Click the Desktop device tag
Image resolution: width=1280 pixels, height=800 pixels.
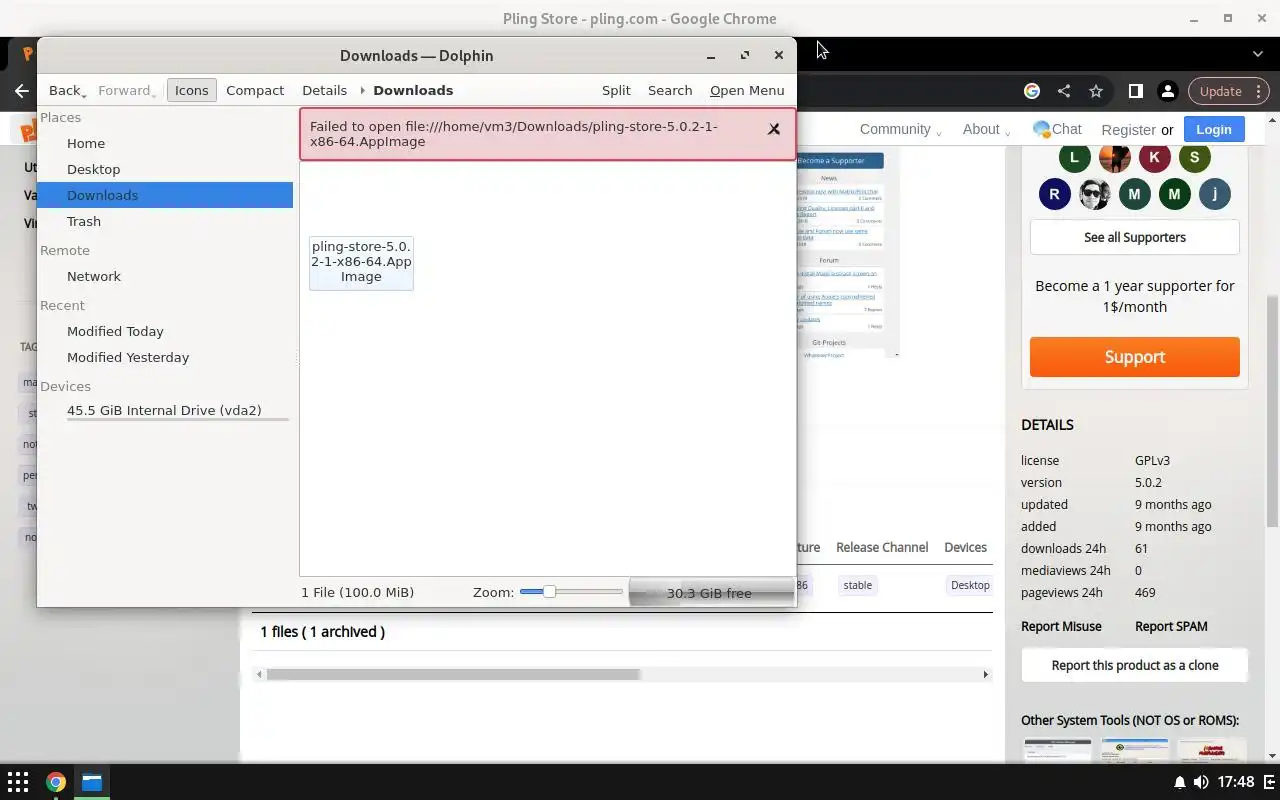969,585
